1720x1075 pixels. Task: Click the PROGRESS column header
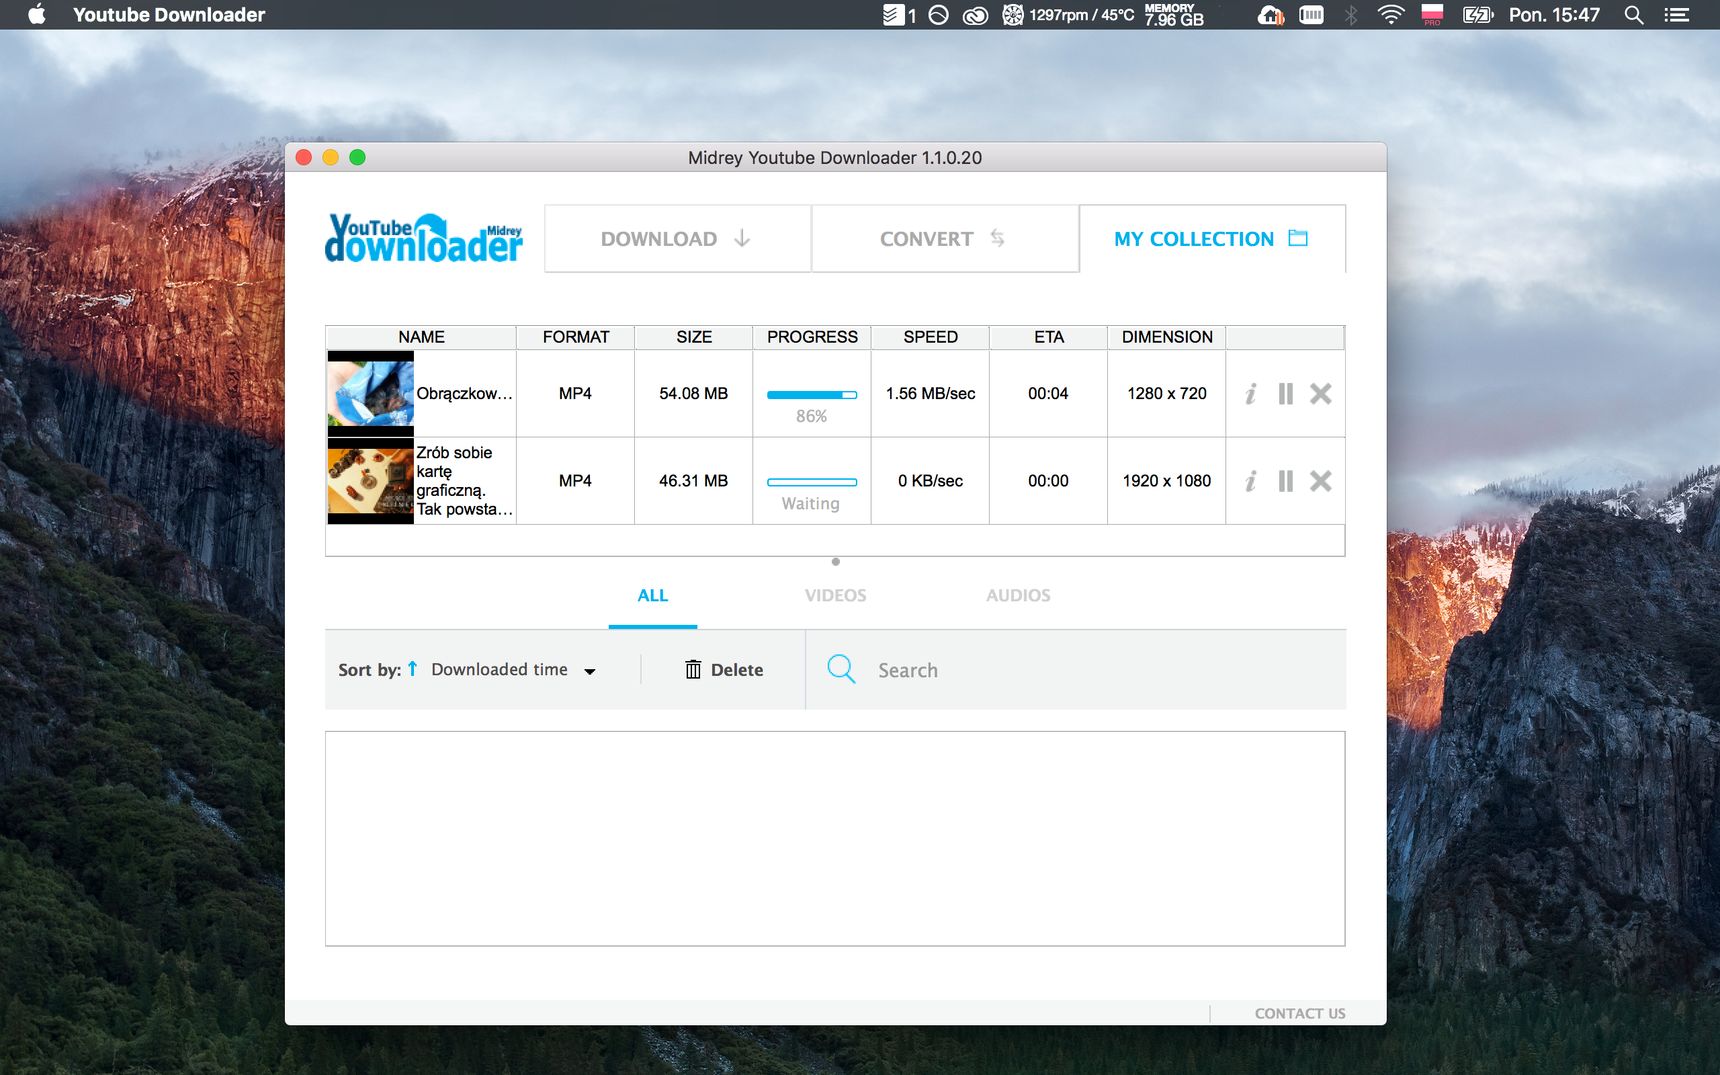812,337
